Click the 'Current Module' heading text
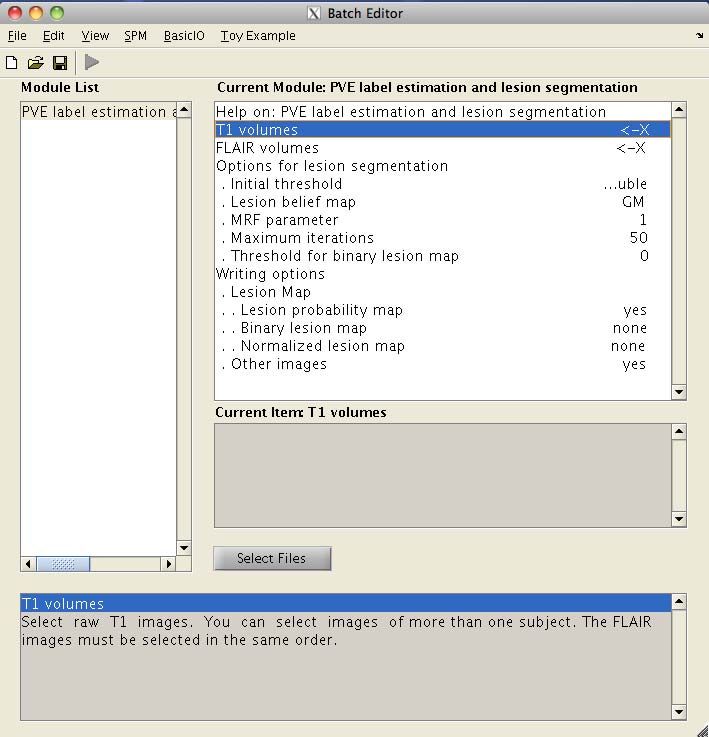Screen dimensions: 709x737 coord(427,87)
